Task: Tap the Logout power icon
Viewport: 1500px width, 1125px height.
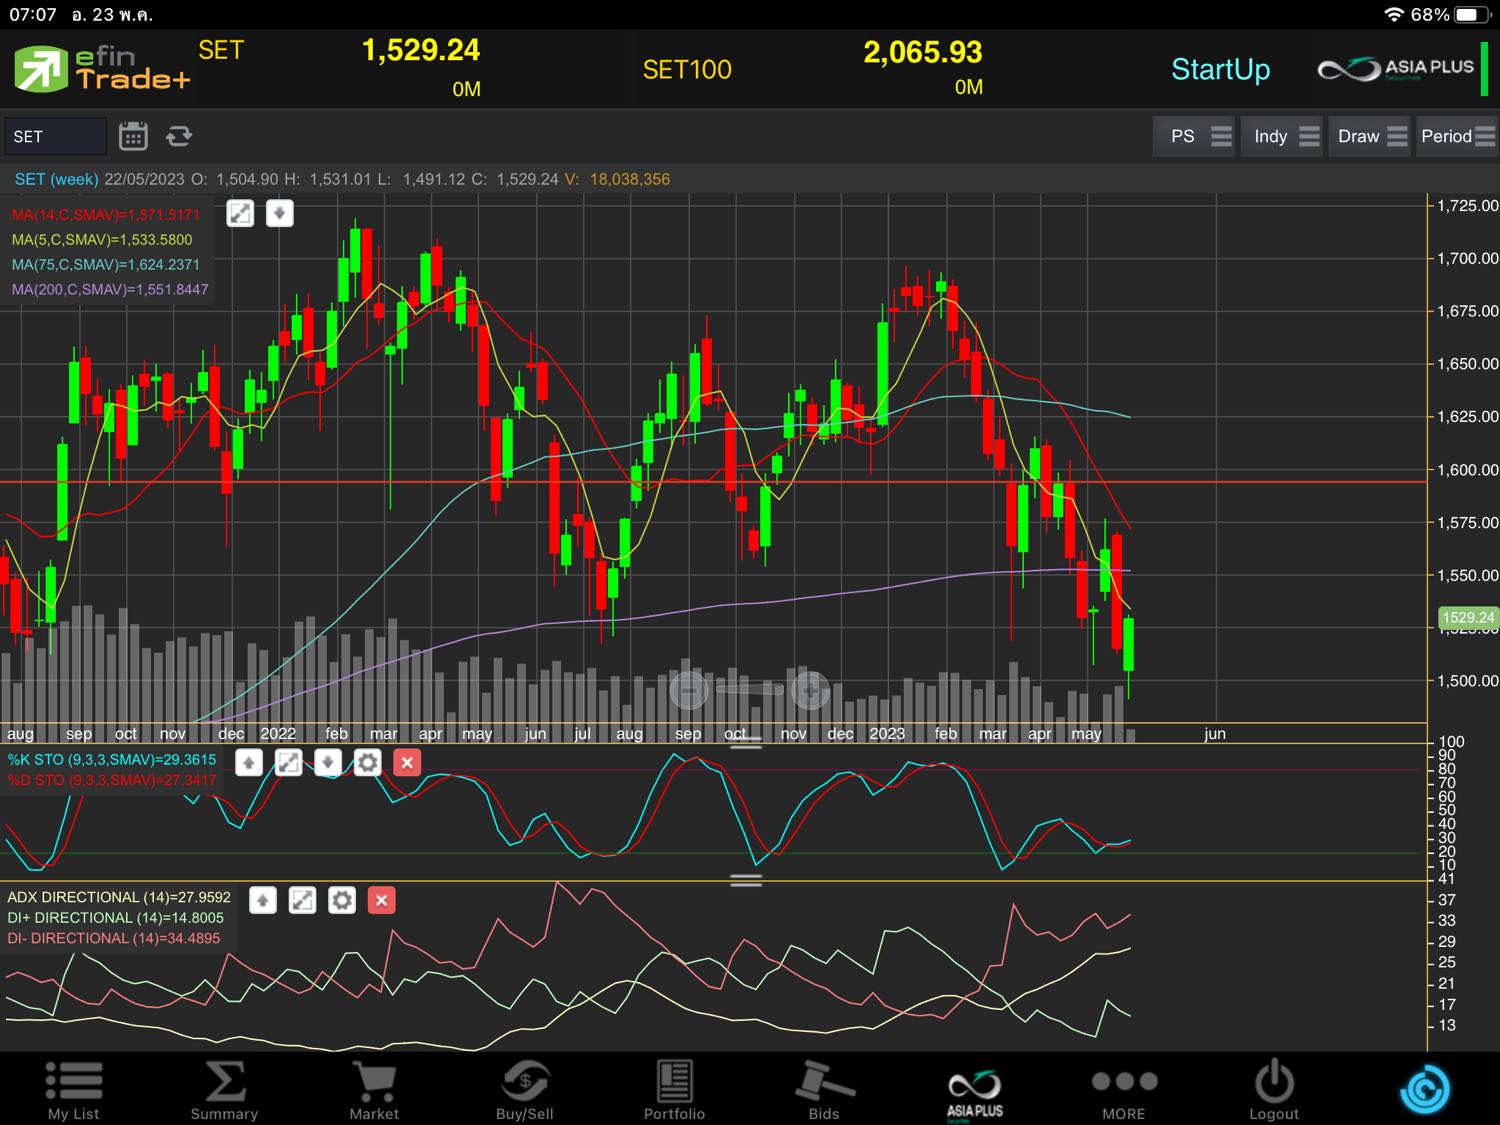Action: [x=1274, y=1089]
